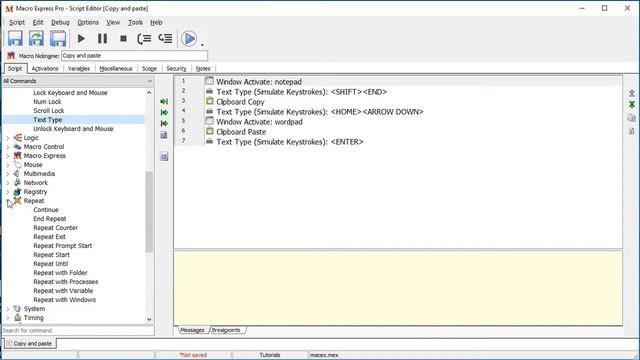
Task: Click the Registry category icon
Action: 18,191
